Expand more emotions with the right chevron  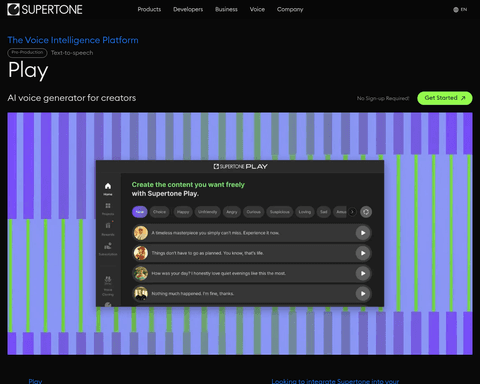pos(352,212)
